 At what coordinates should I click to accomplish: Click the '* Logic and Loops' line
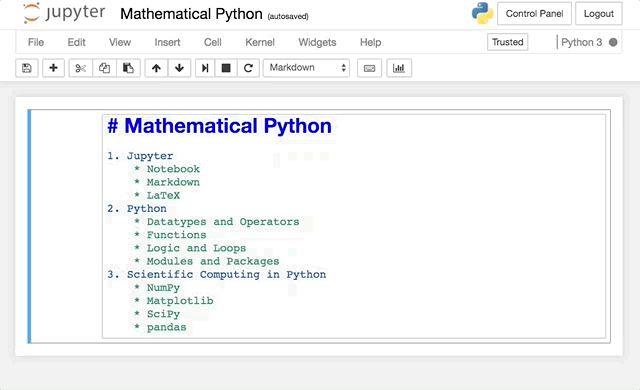click(190, 248)
